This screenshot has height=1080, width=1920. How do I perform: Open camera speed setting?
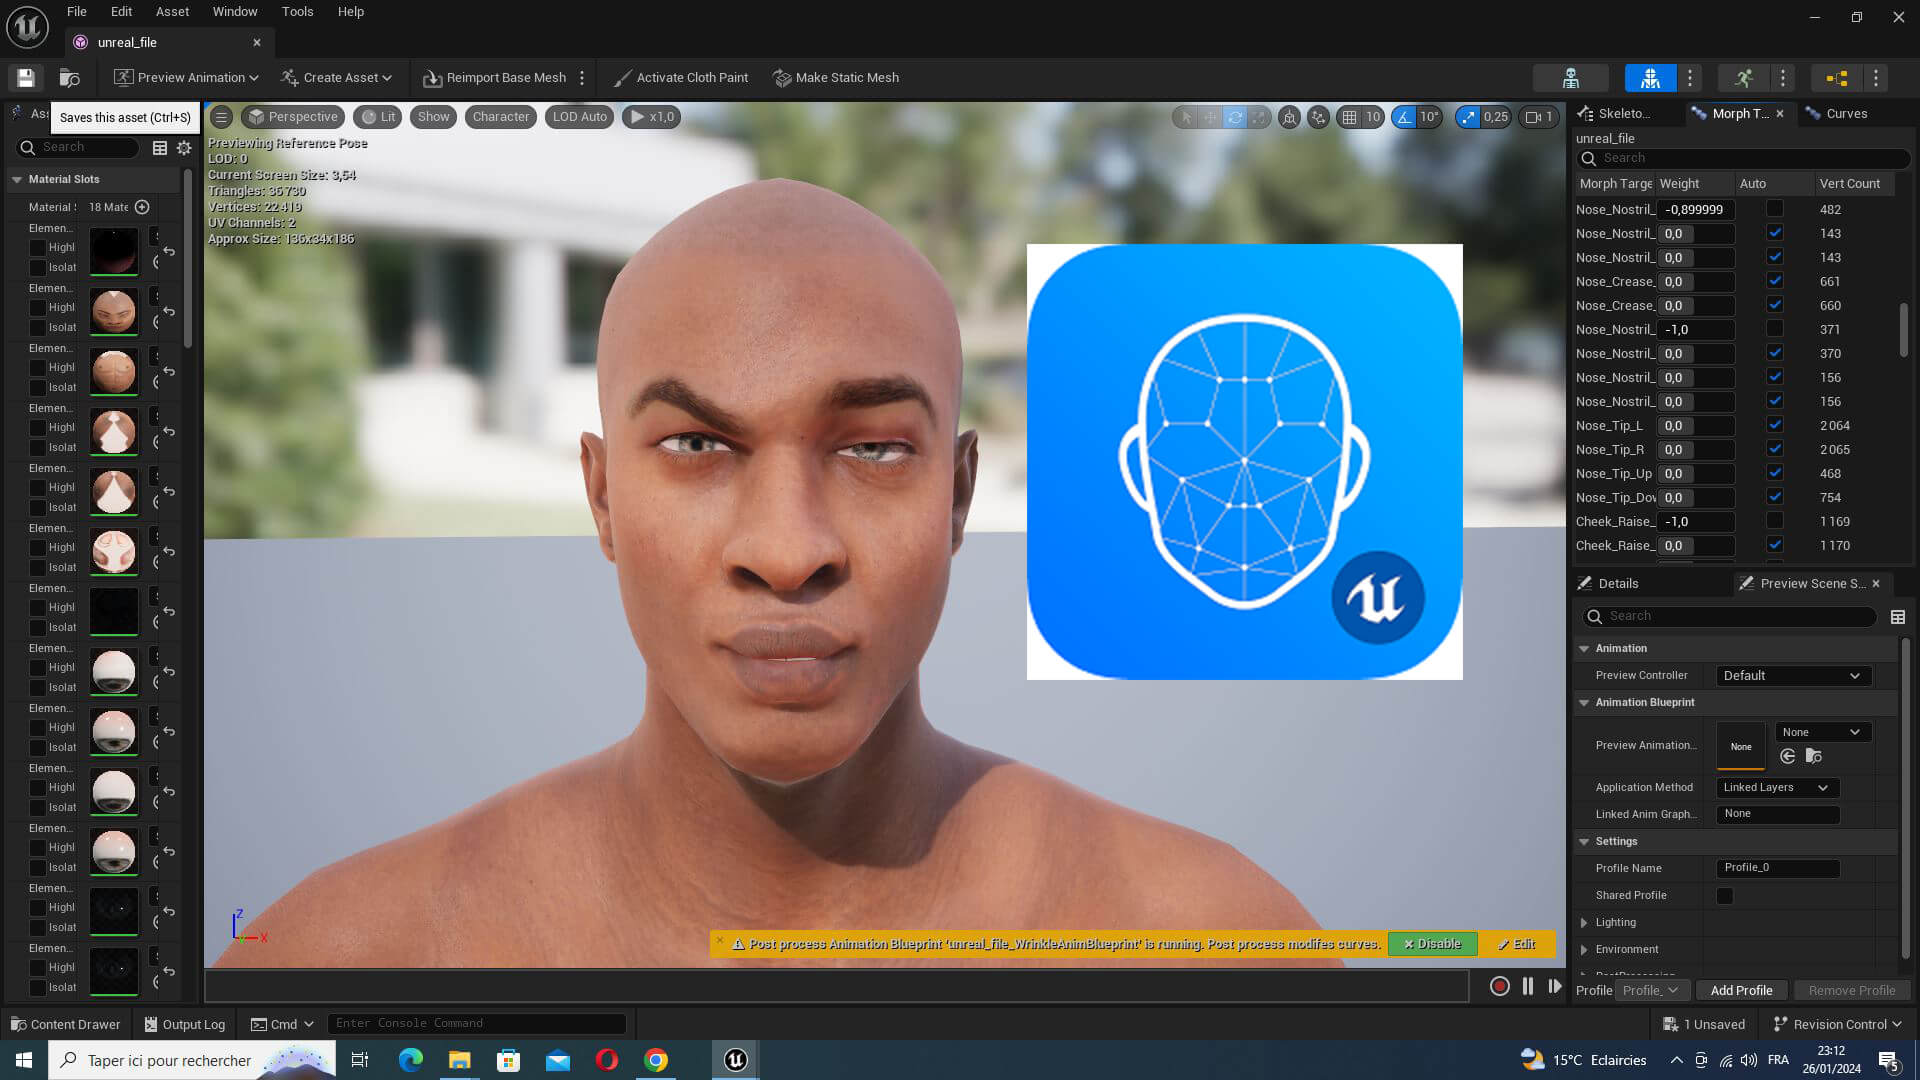[1539, 117]
